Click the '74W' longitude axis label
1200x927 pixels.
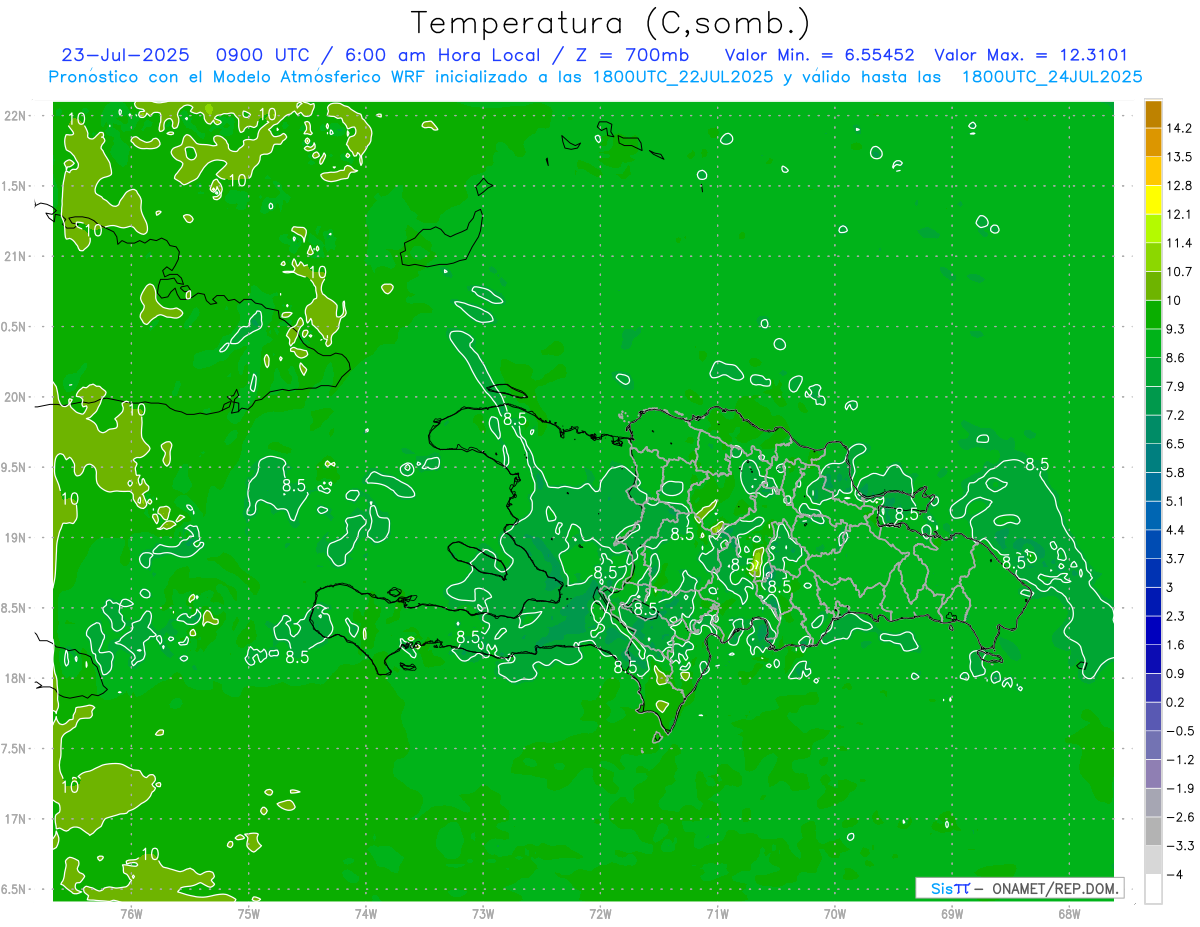[x=366, y=914]
